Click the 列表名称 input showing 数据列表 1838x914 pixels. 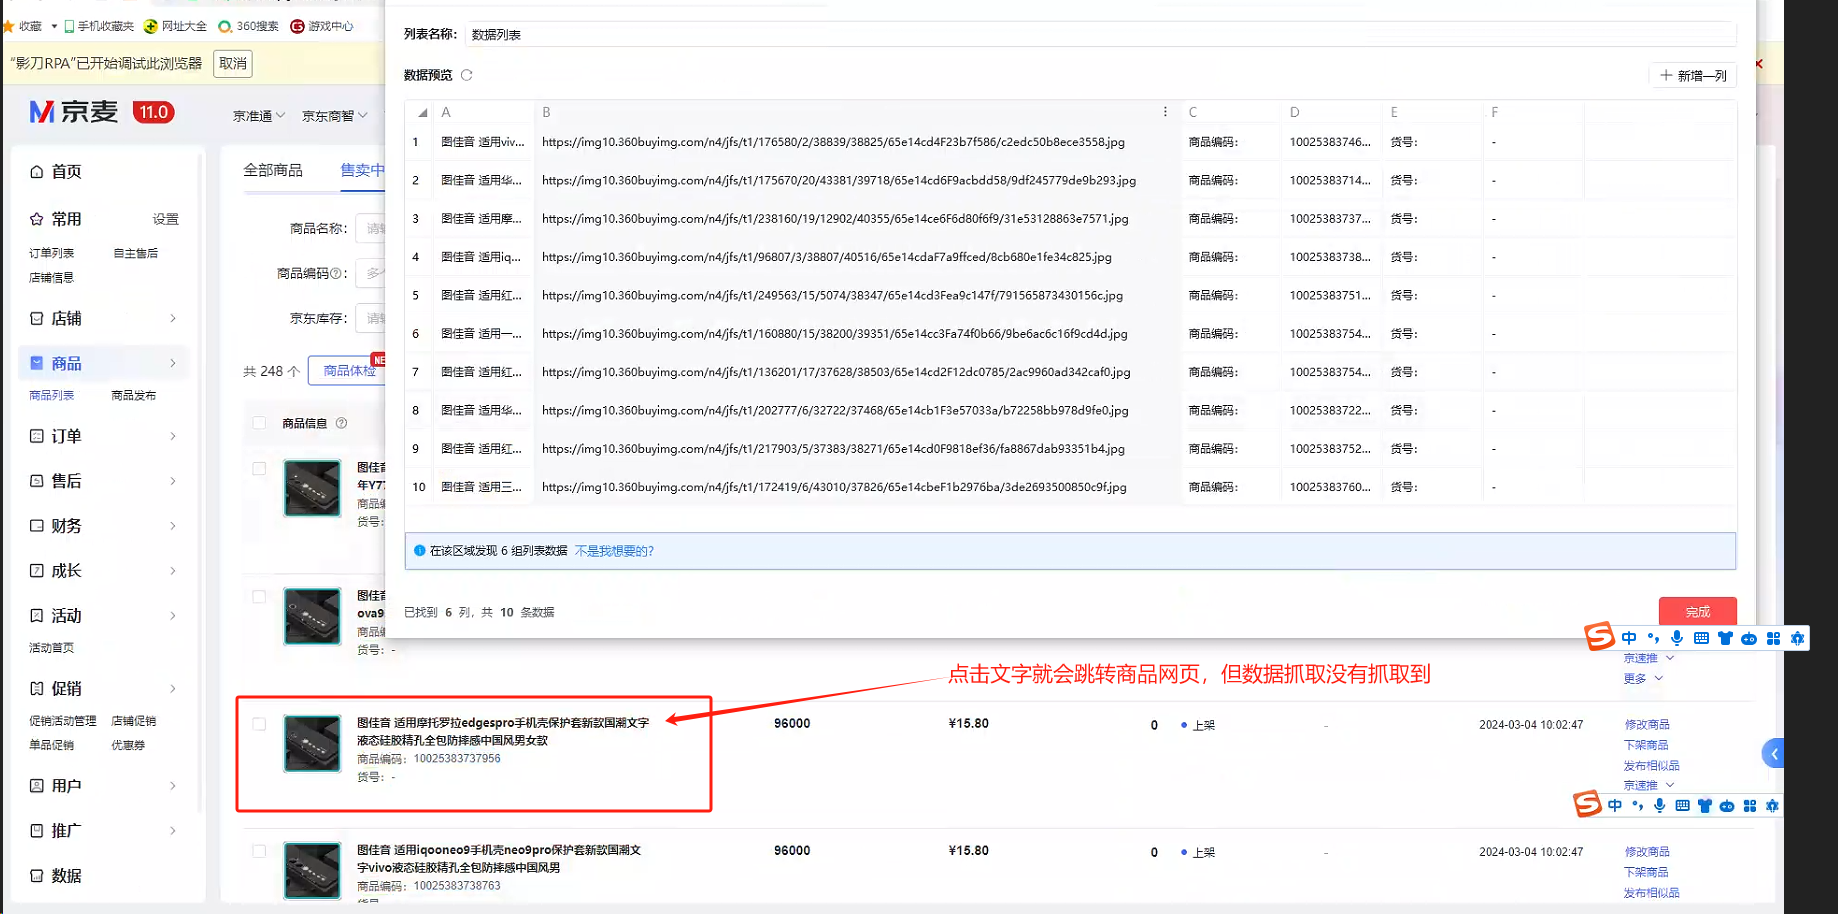click(1101, 35)
